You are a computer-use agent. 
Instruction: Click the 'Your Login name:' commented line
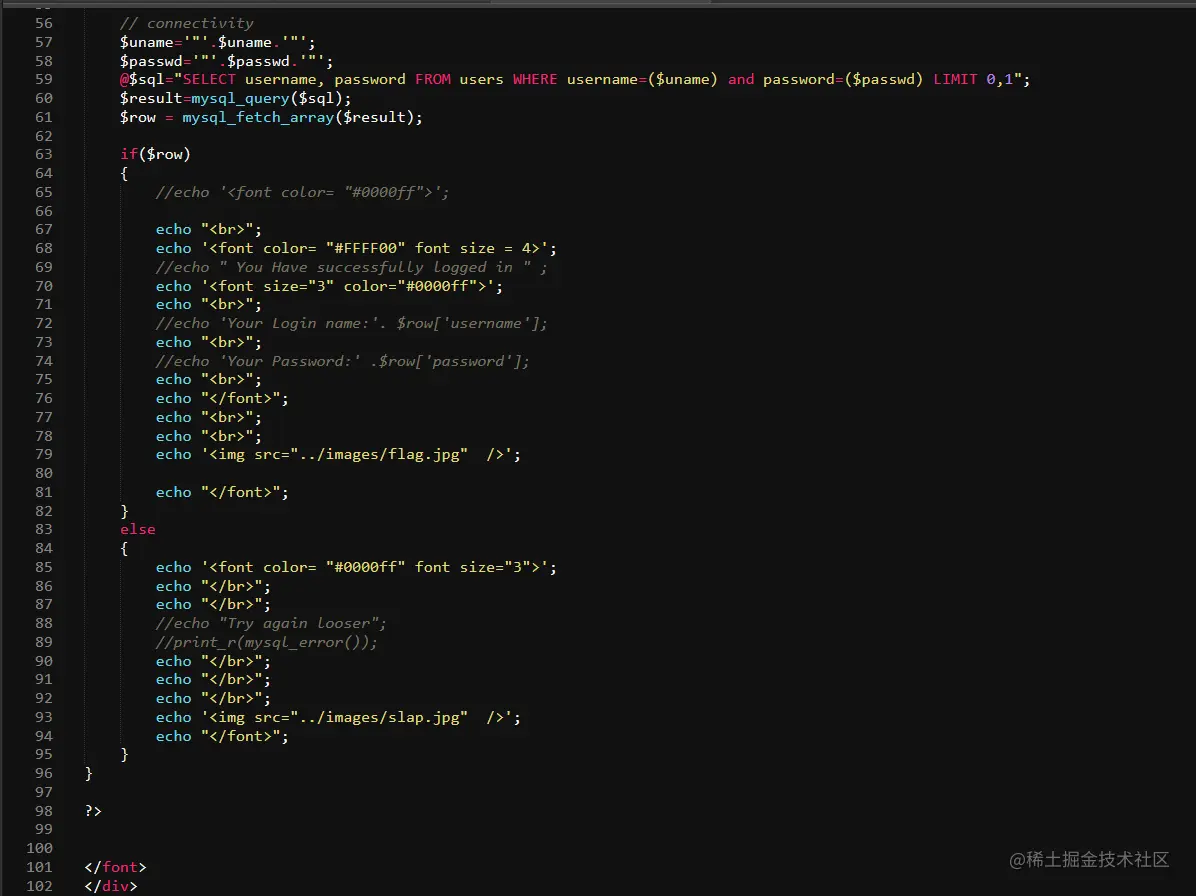pyautogui.click(x=352, y=323)
